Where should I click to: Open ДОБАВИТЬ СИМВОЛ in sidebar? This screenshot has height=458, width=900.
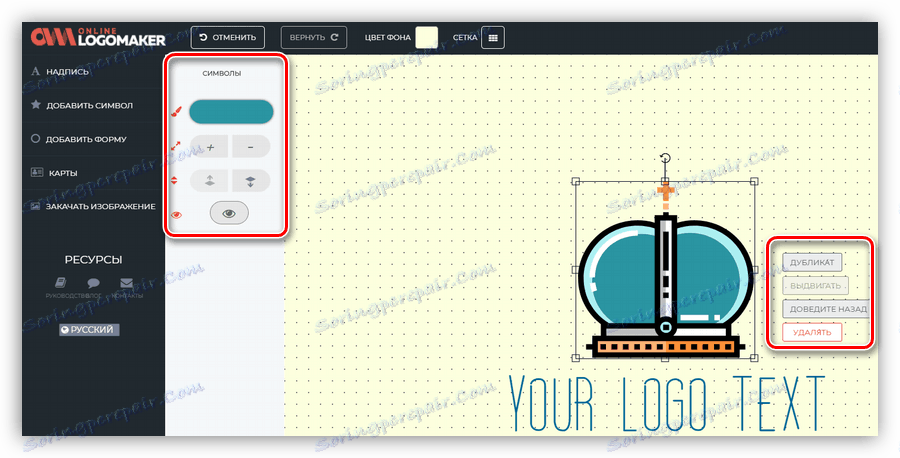[x=90, y=106]
